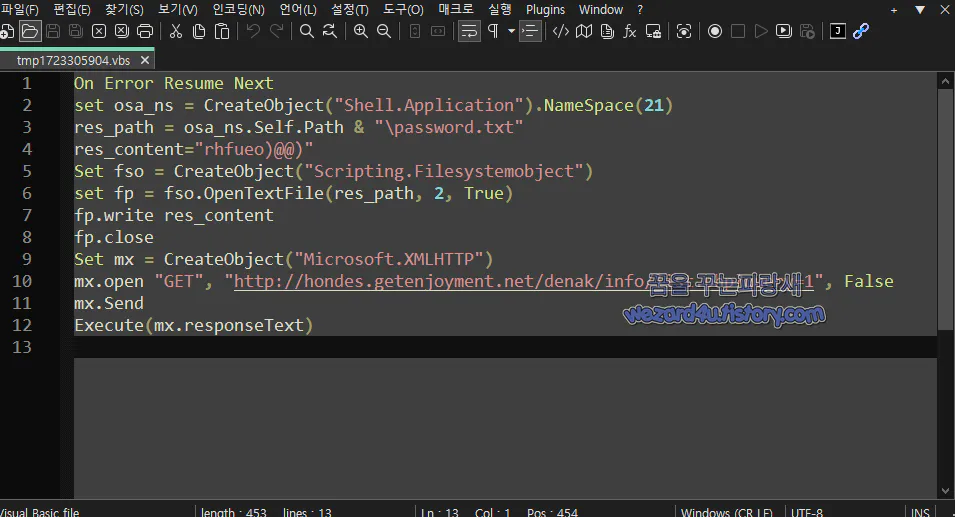Open the 파일(F) menu
Image resolution: width=955 pixels, height=517 pixels.
click(x=19, y=9)
